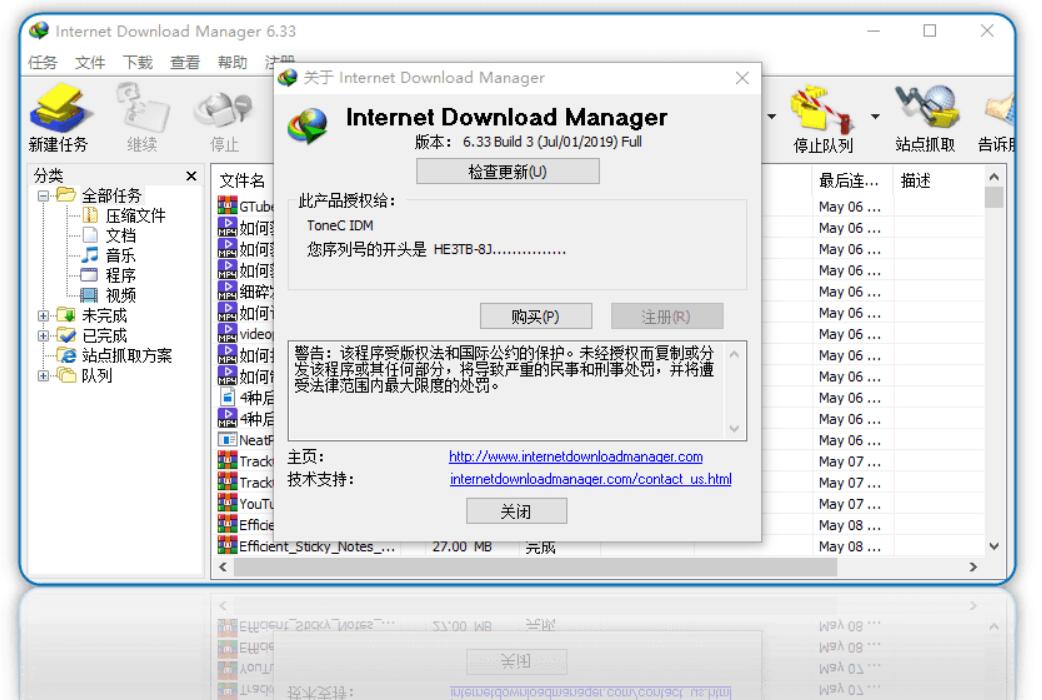Select the 站点抓取方案 tree item

(x=126, y=356)
